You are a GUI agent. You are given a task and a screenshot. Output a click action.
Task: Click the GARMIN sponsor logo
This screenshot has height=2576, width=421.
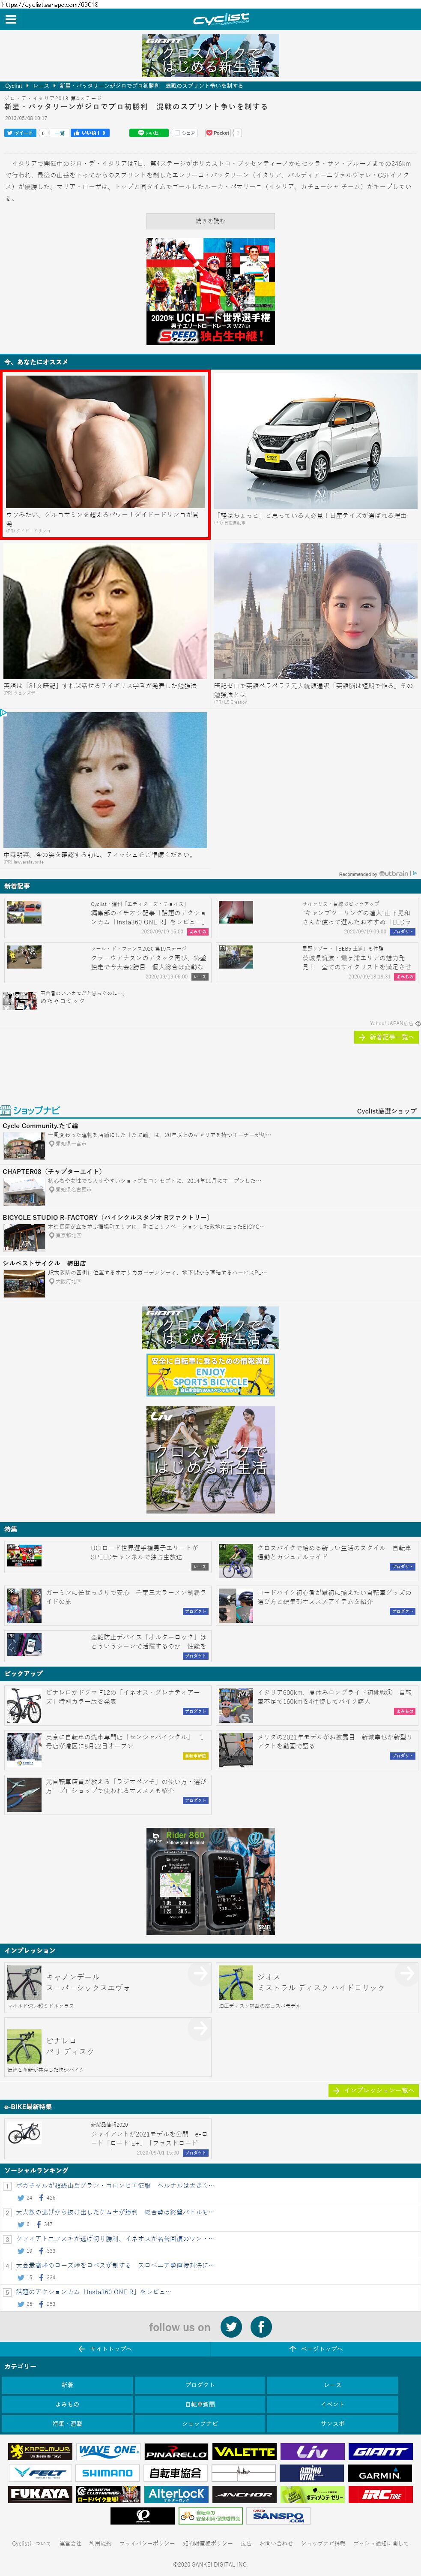[380, 2473]
